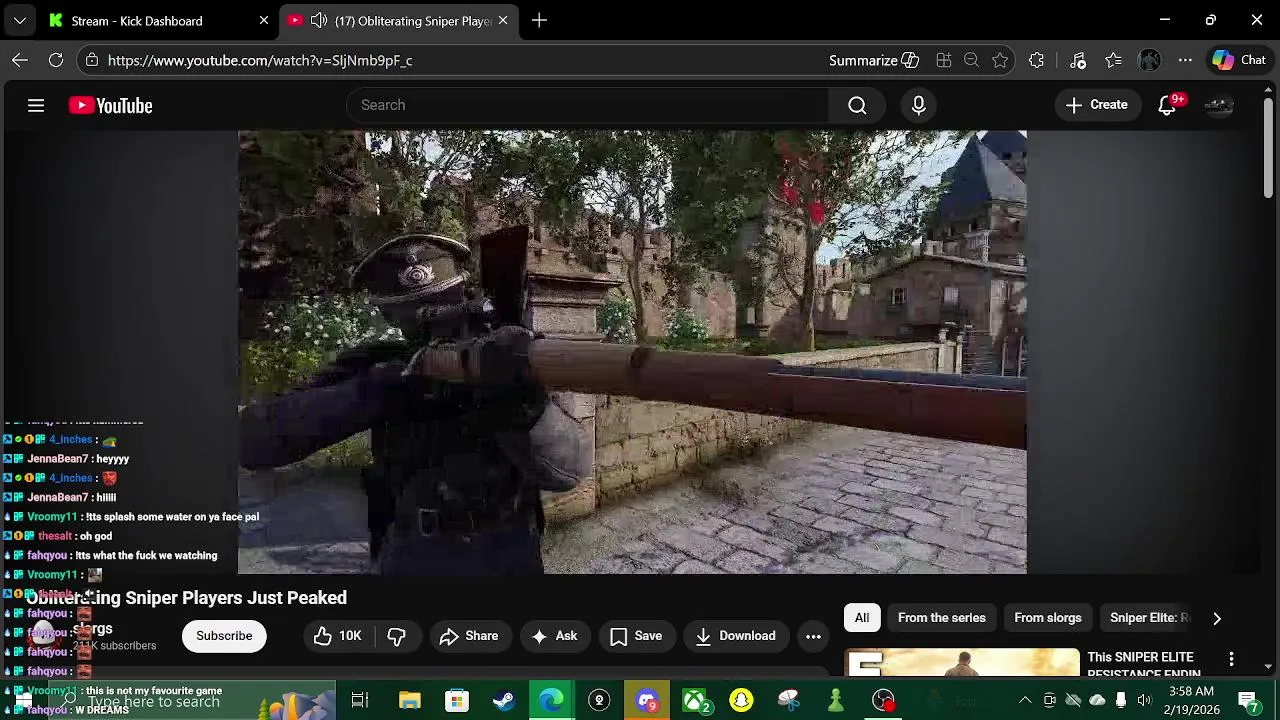
Task: Open tab actions menu chevron
Action: (20, 20)
